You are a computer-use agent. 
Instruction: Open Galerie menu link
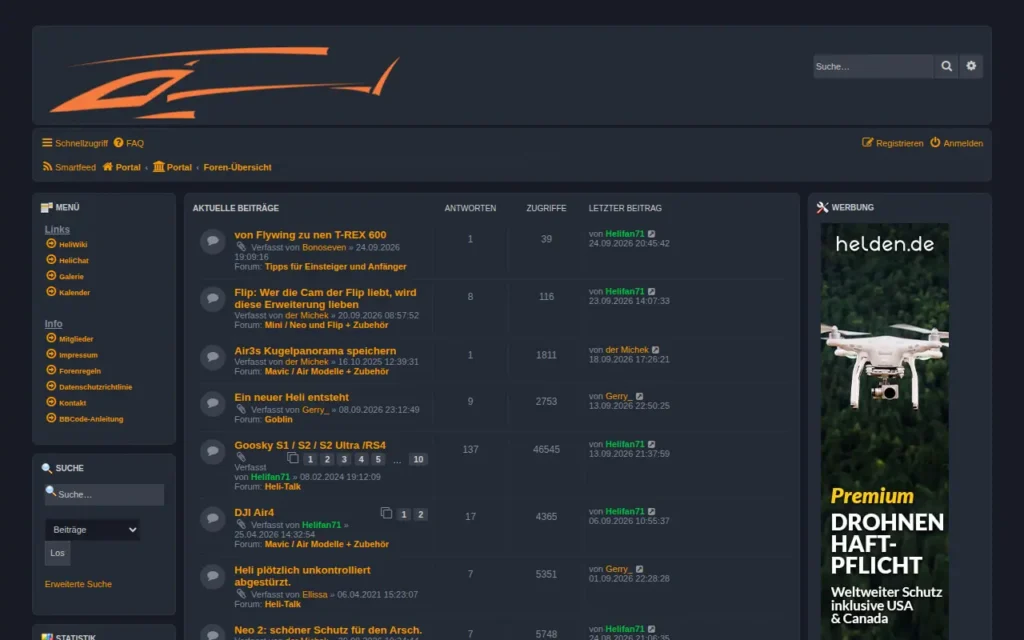pos(65,276)
